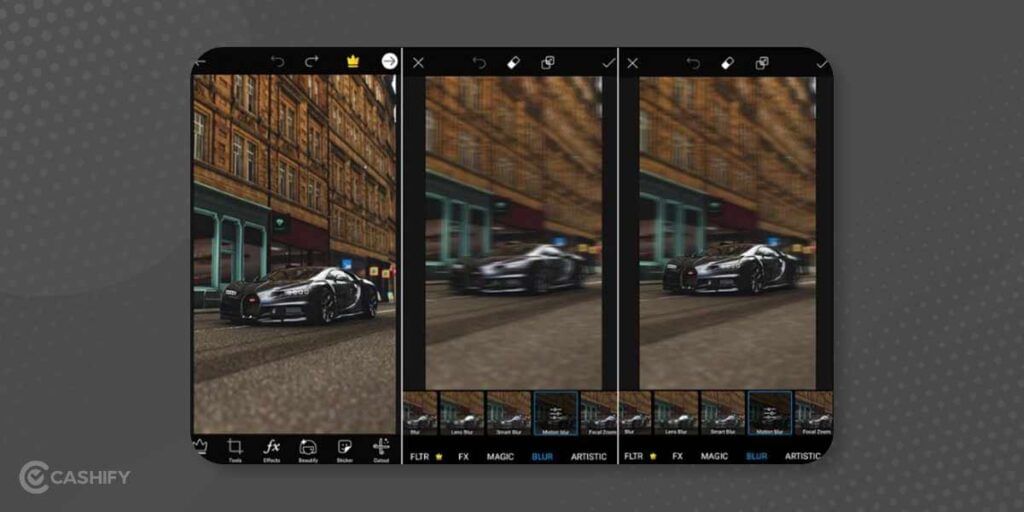The width and height of the screenshot is (1024, 512).
Task: Tap the layers blend icon in the middle screen
Action: pos(548,63)
